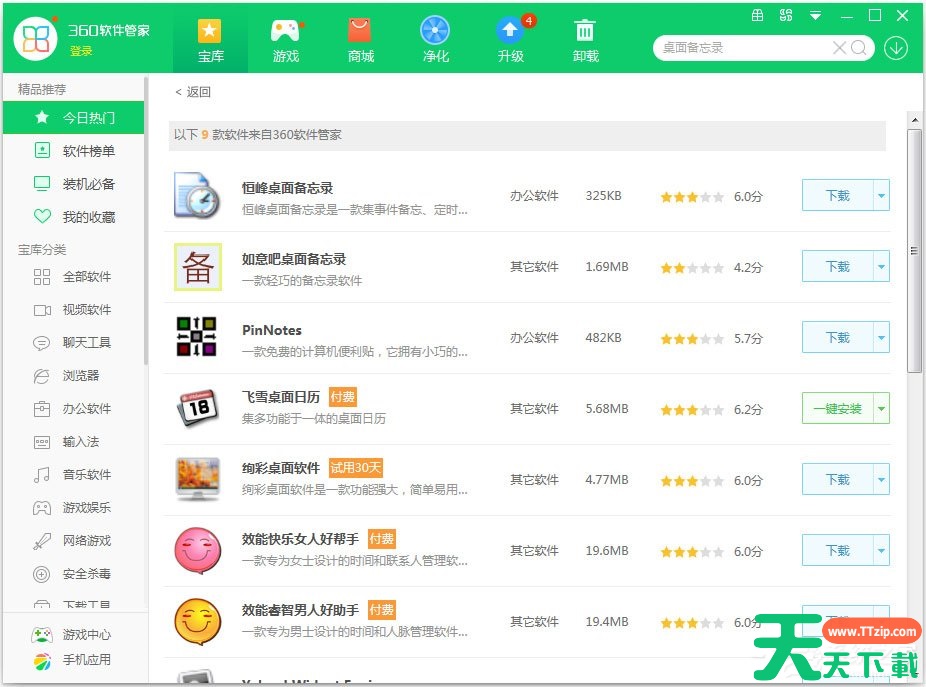The height and width of the screenshot is (687, 926).
Task: Open the download manager arrow icon
Action: pyautogui.click(x=896, y=48)
